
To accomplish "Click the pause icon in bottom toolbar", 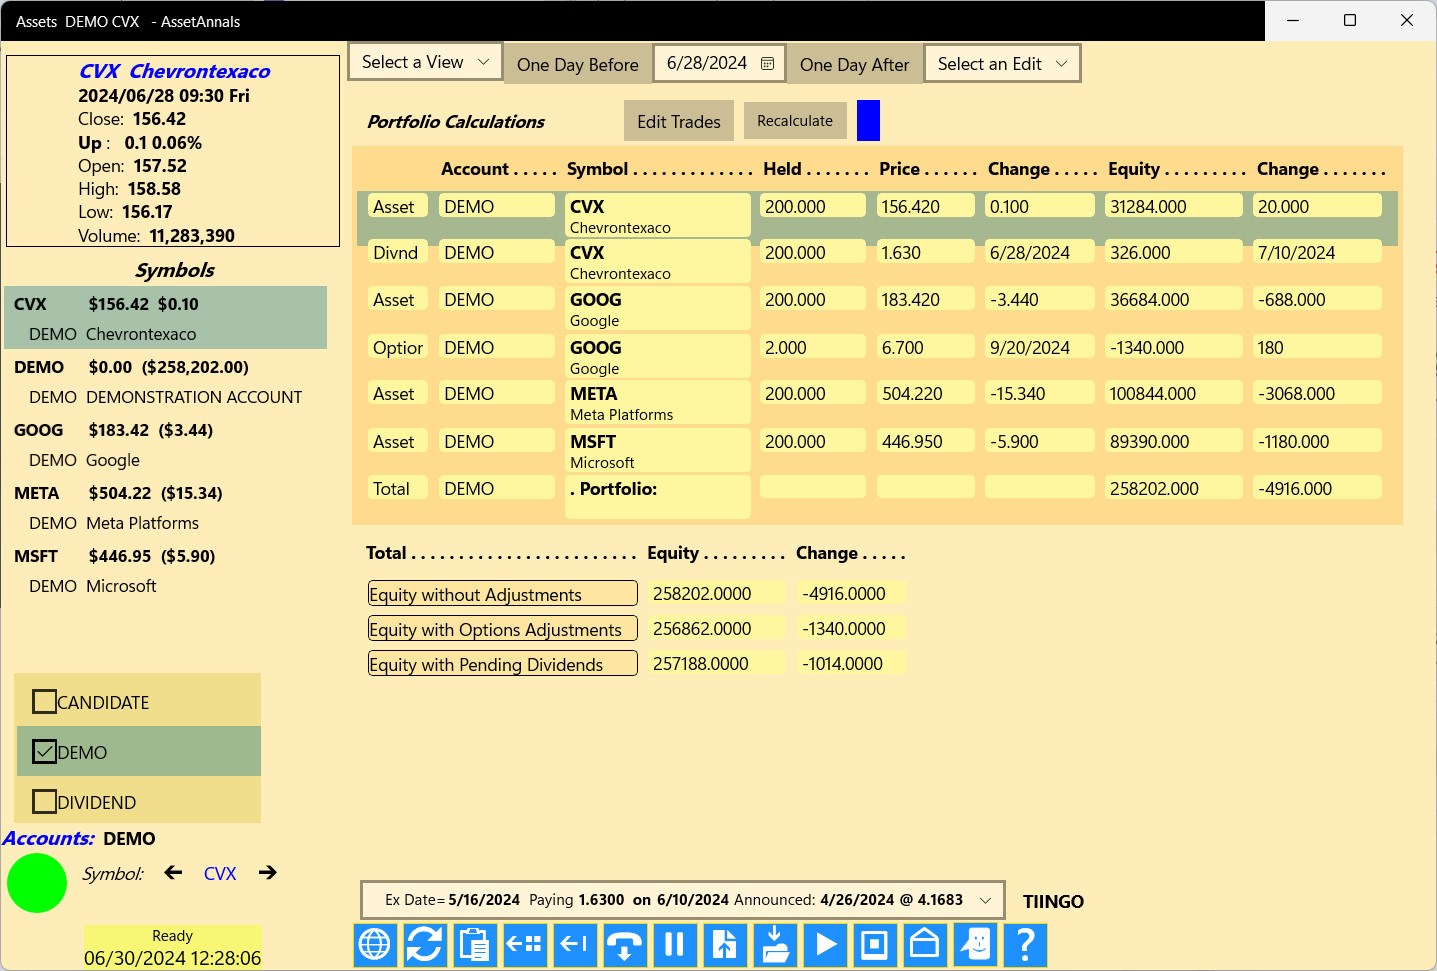I will (x=675, y=944).
